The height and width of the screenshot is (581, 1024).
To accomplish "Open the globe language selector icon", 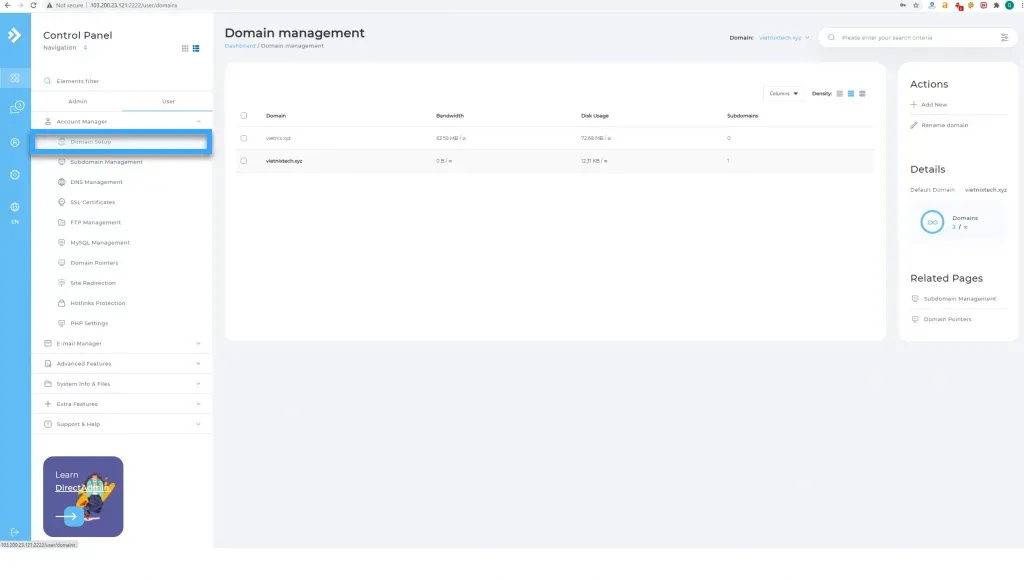I will [x=15, y=207].
